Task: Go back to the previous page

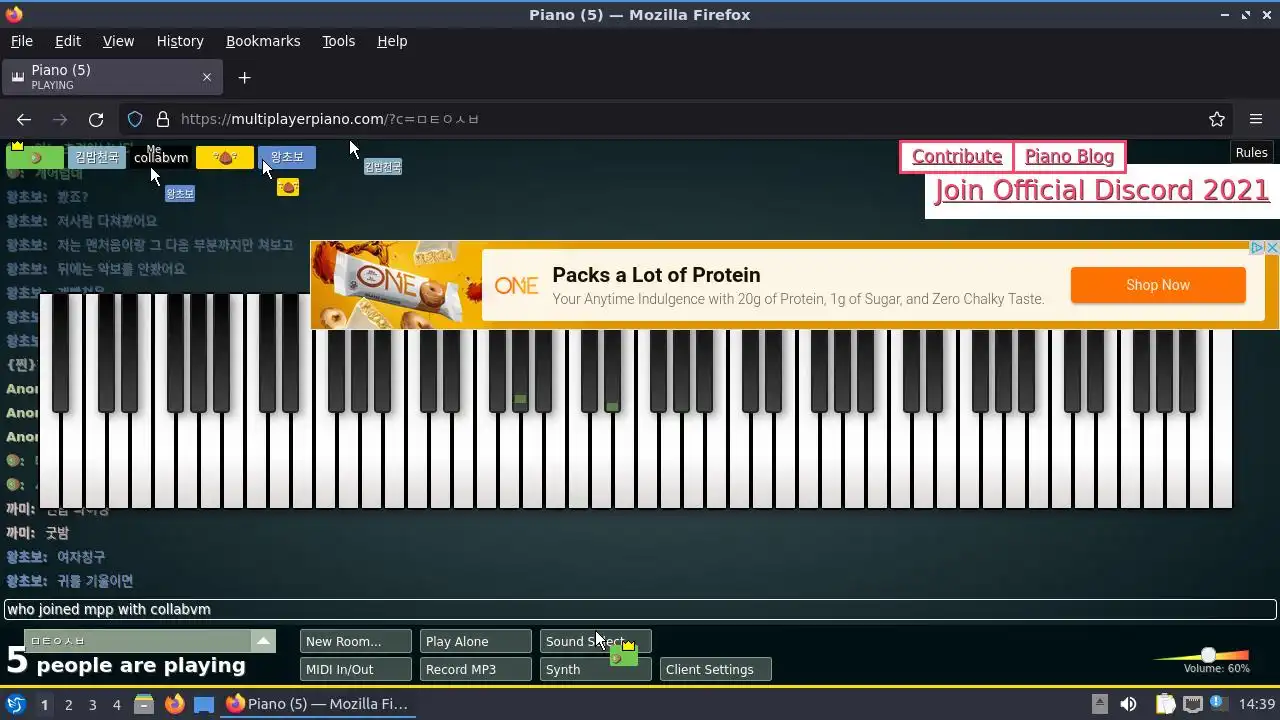Action: pyautogui.click(x=24, y=119)
